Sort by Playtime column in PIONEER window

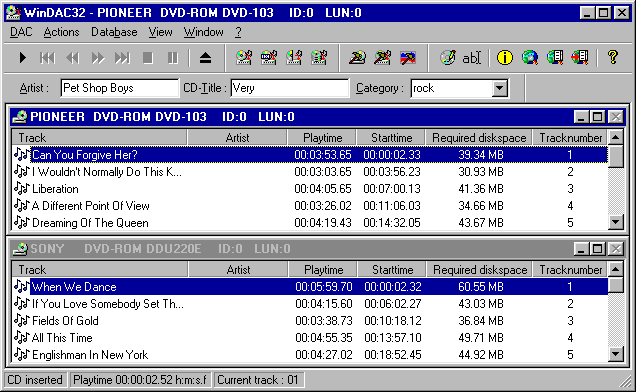(322, 138)
